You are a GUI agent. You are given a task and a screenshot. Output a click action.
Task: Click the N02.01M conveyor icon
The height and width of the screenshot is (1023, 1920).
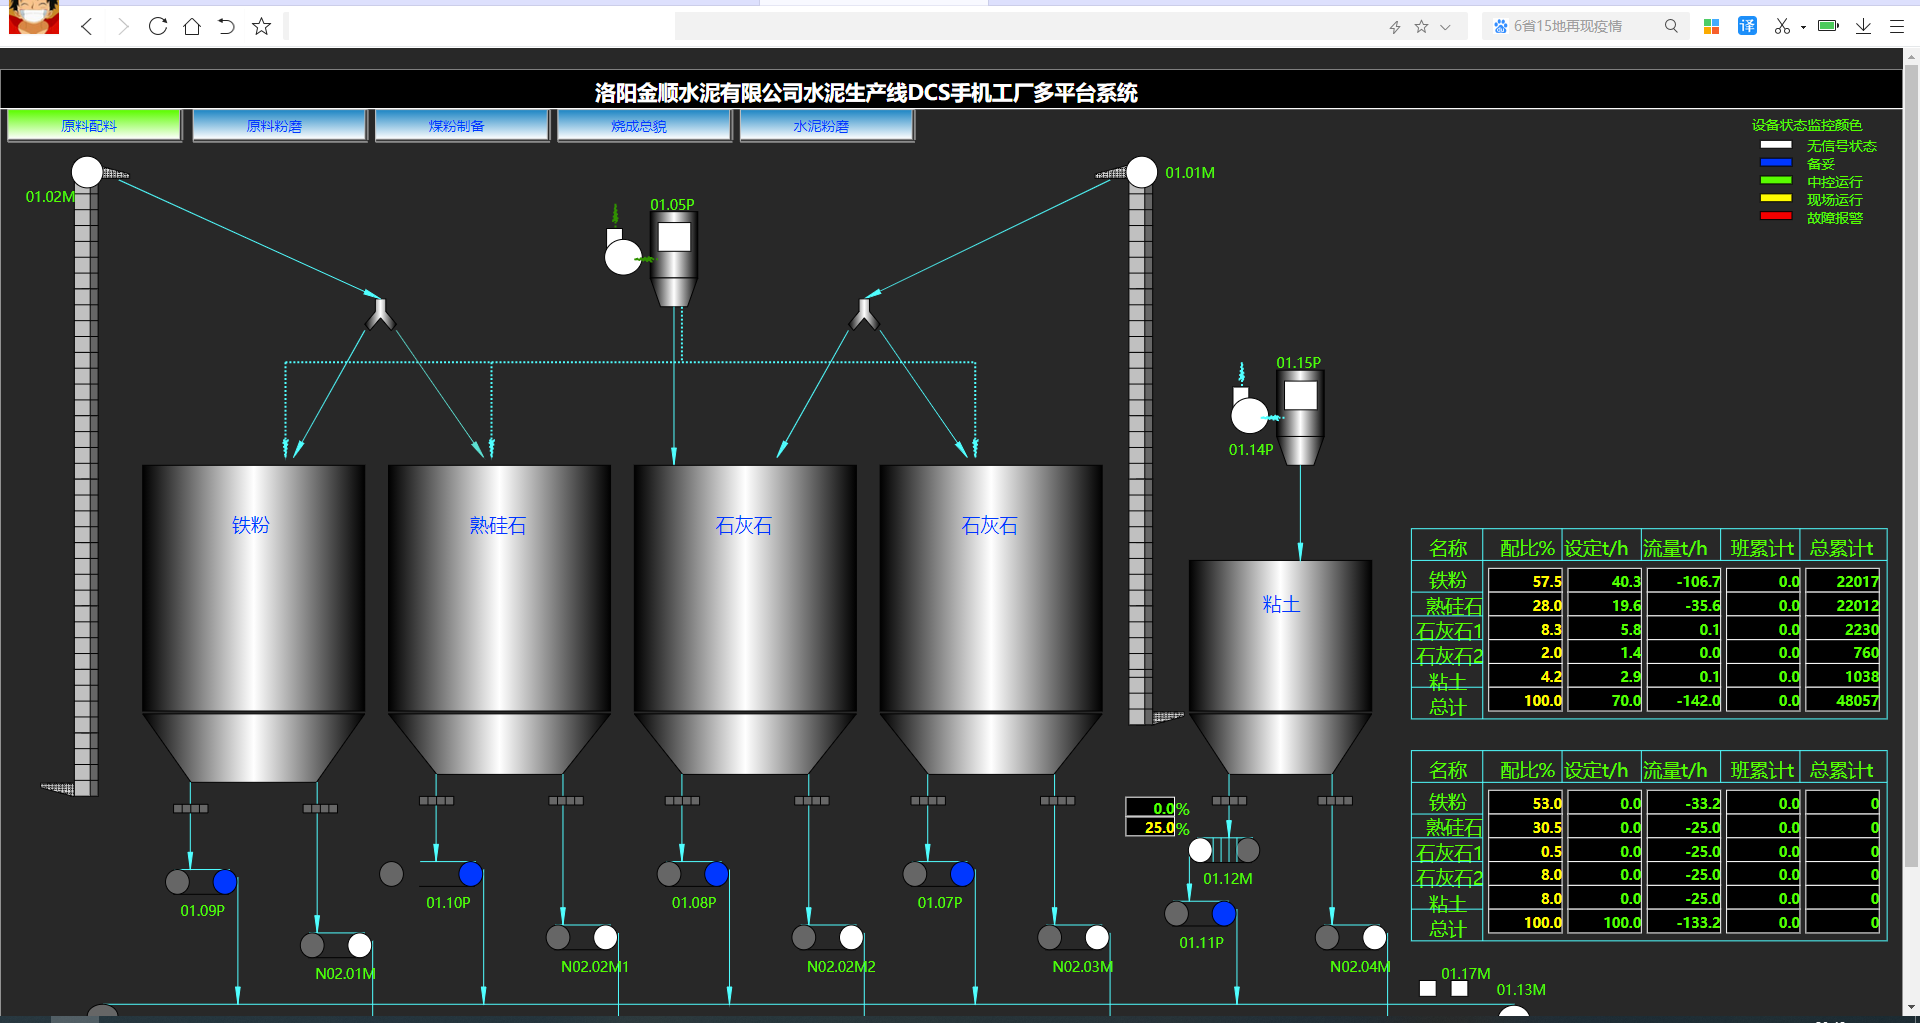coord(336,945)
